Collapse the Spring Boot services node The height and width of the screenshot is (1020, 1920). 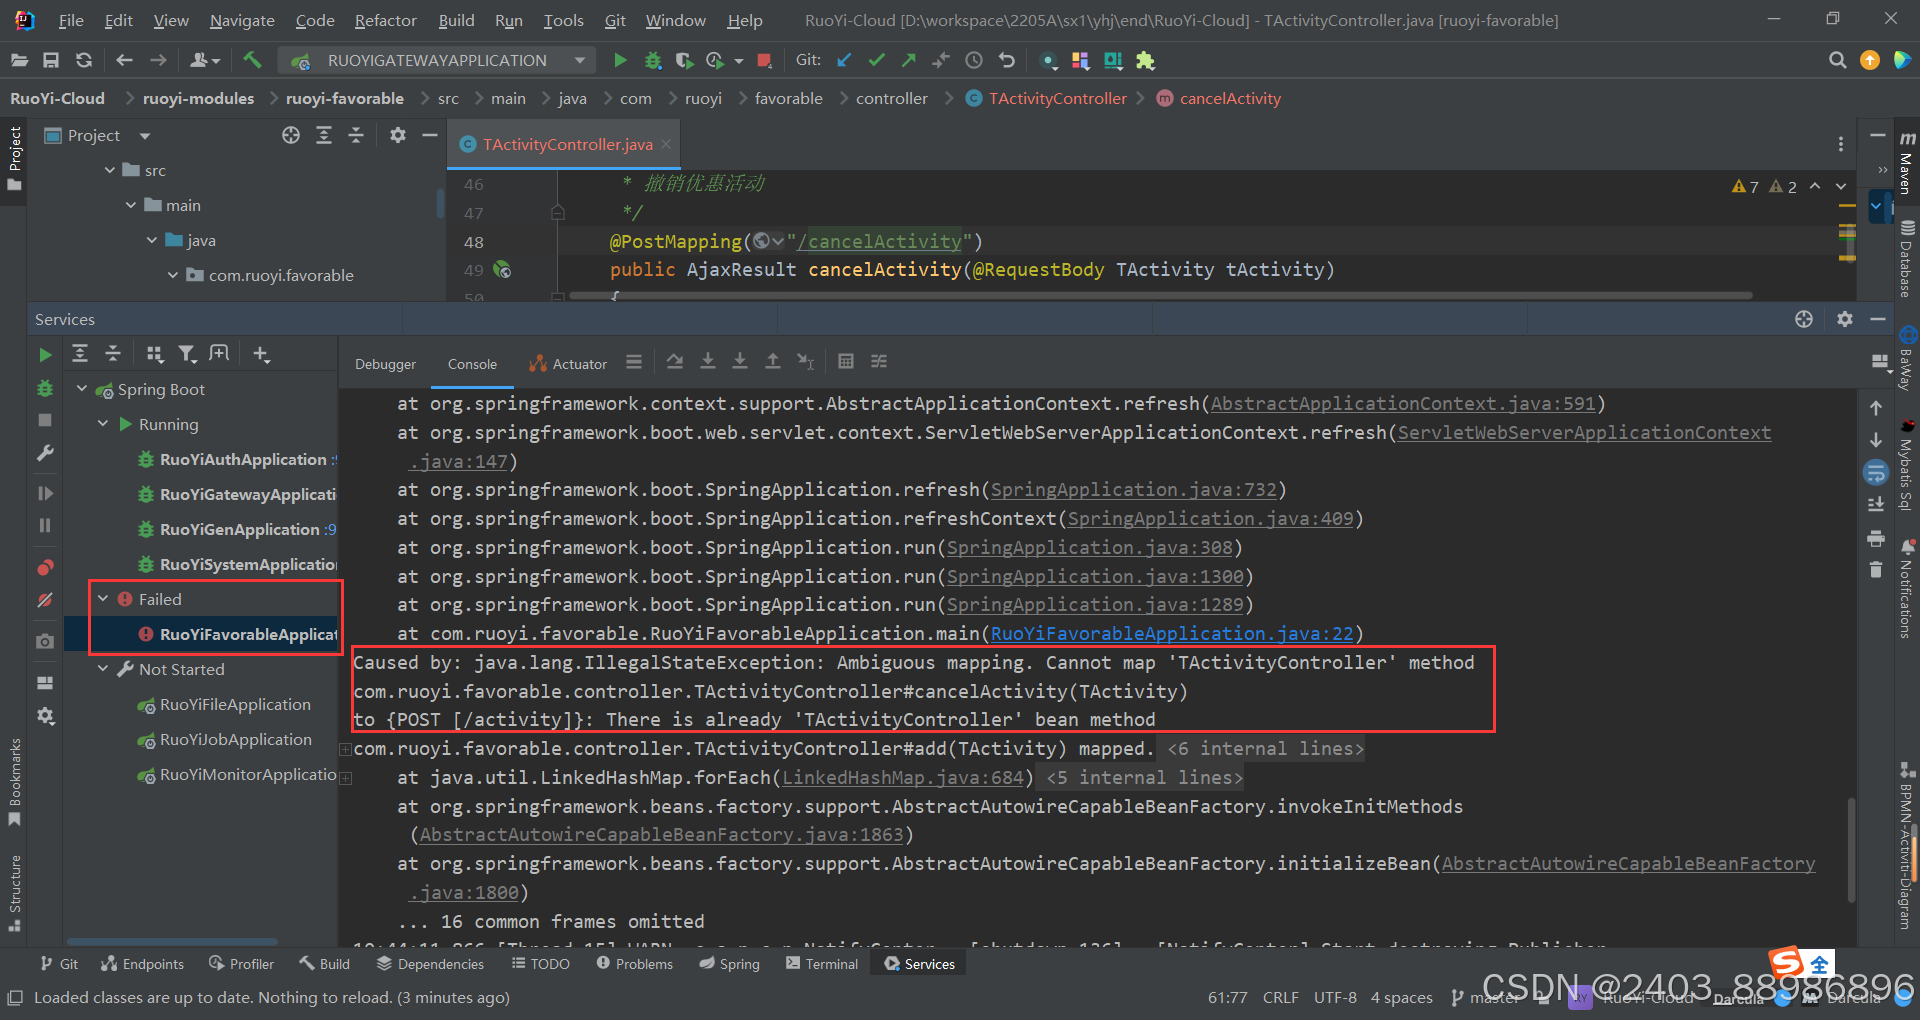pyautogui.click(x=82, y=390)
